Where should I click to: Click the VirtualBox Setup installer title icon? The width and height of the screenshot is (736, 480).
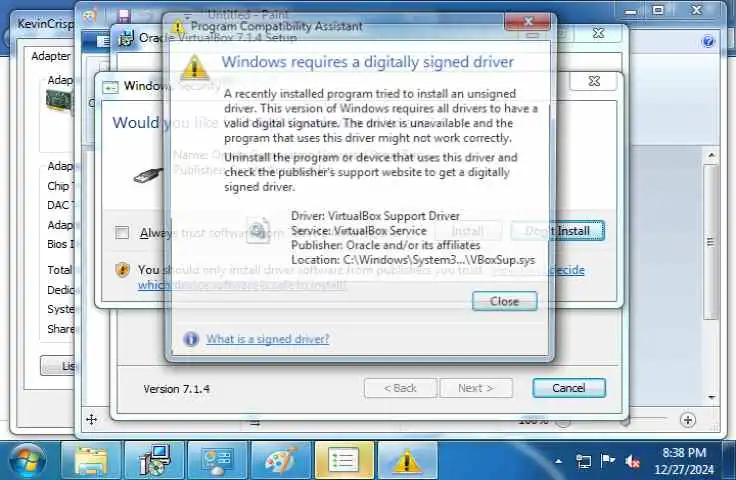pos(125,38)
